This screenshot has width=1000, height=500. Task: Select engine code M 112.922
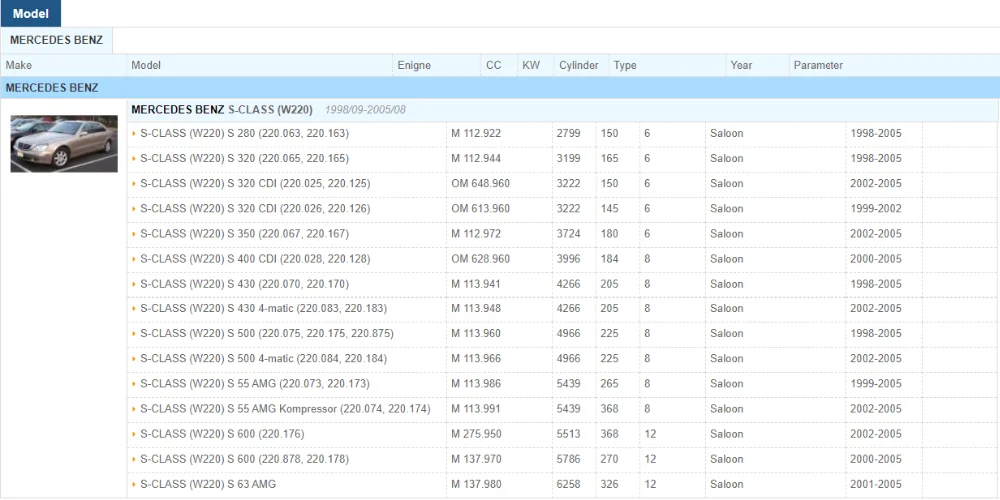[476, 134]
